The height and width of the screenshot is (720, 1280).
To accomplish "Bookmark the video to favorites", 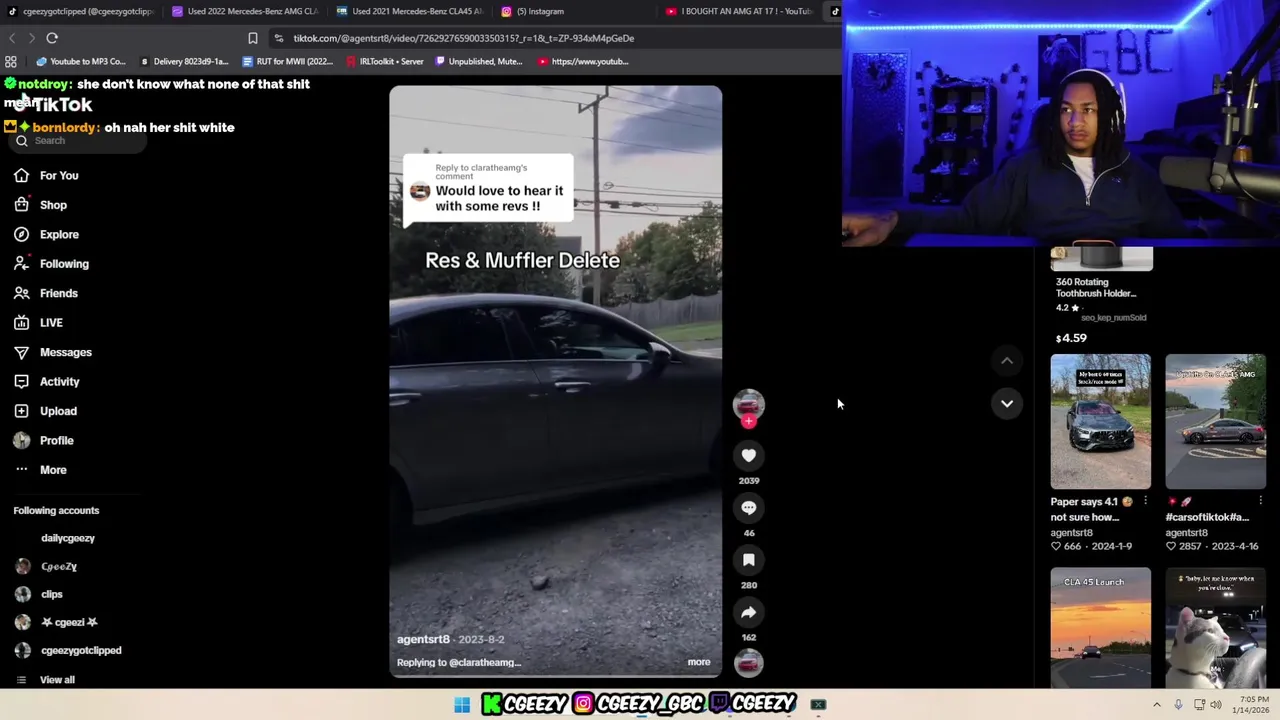I will 749,560.
